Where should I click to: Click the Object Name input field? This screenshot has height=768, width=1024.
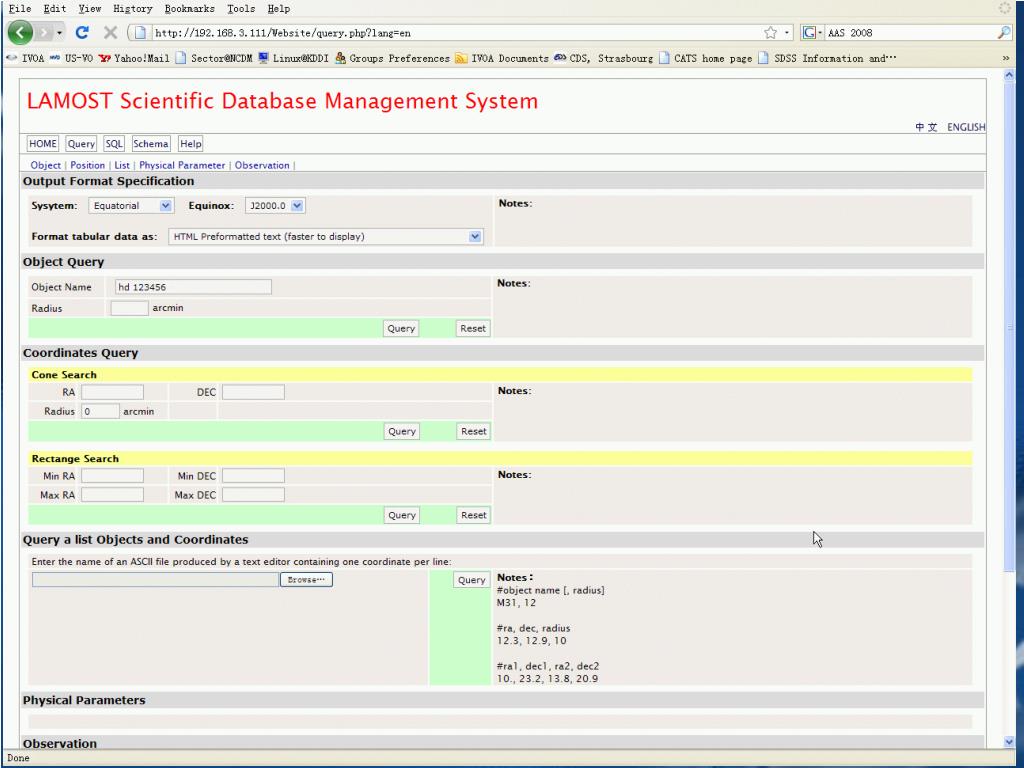(193, 287)
